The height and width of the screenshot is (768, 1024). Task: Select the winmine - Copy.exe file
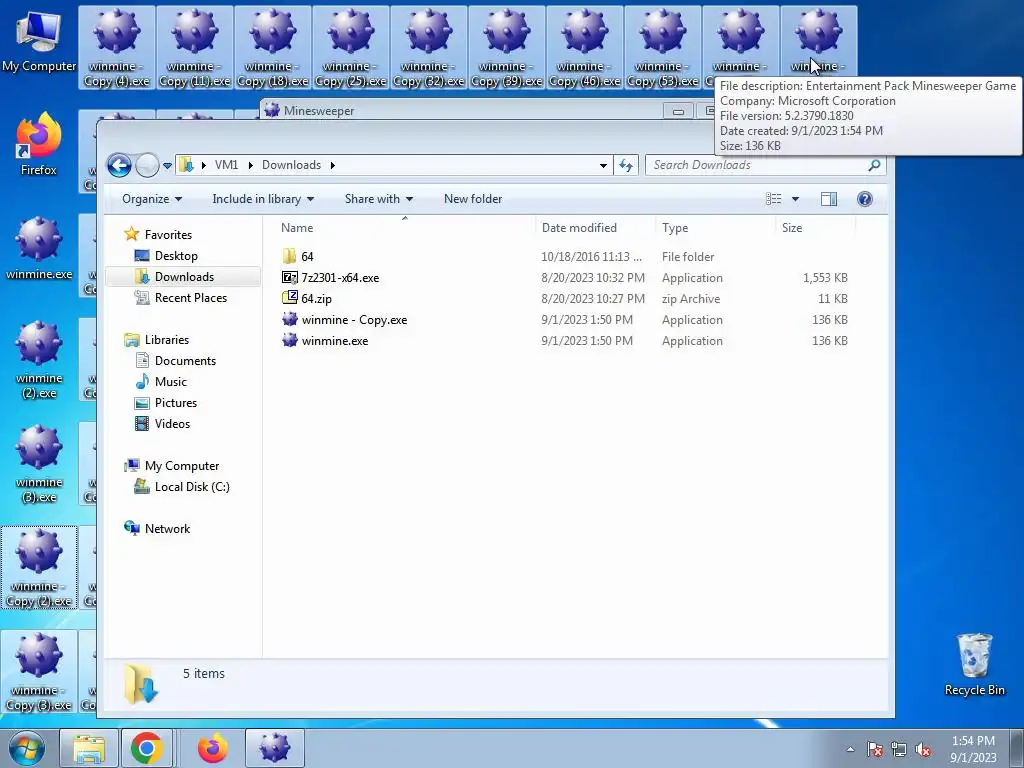pyautogui.click(x=566, y=320)
